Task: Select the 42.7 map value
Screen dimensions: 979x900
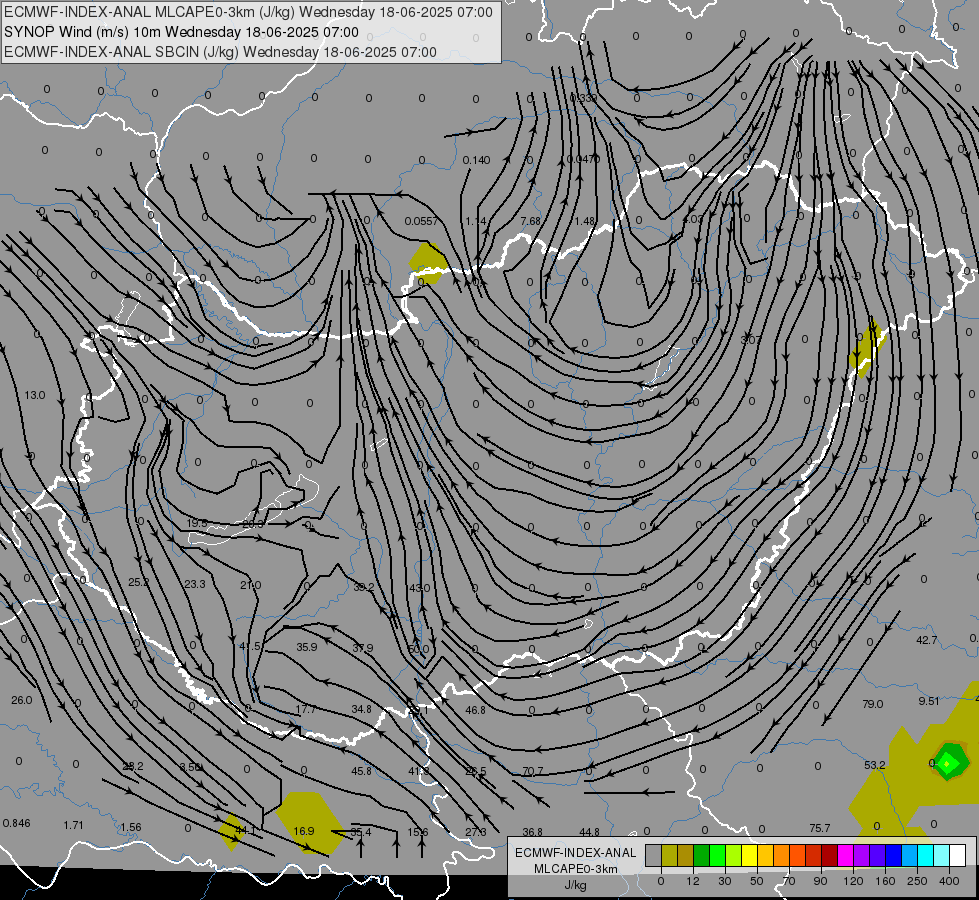Action: coord(927,640)
